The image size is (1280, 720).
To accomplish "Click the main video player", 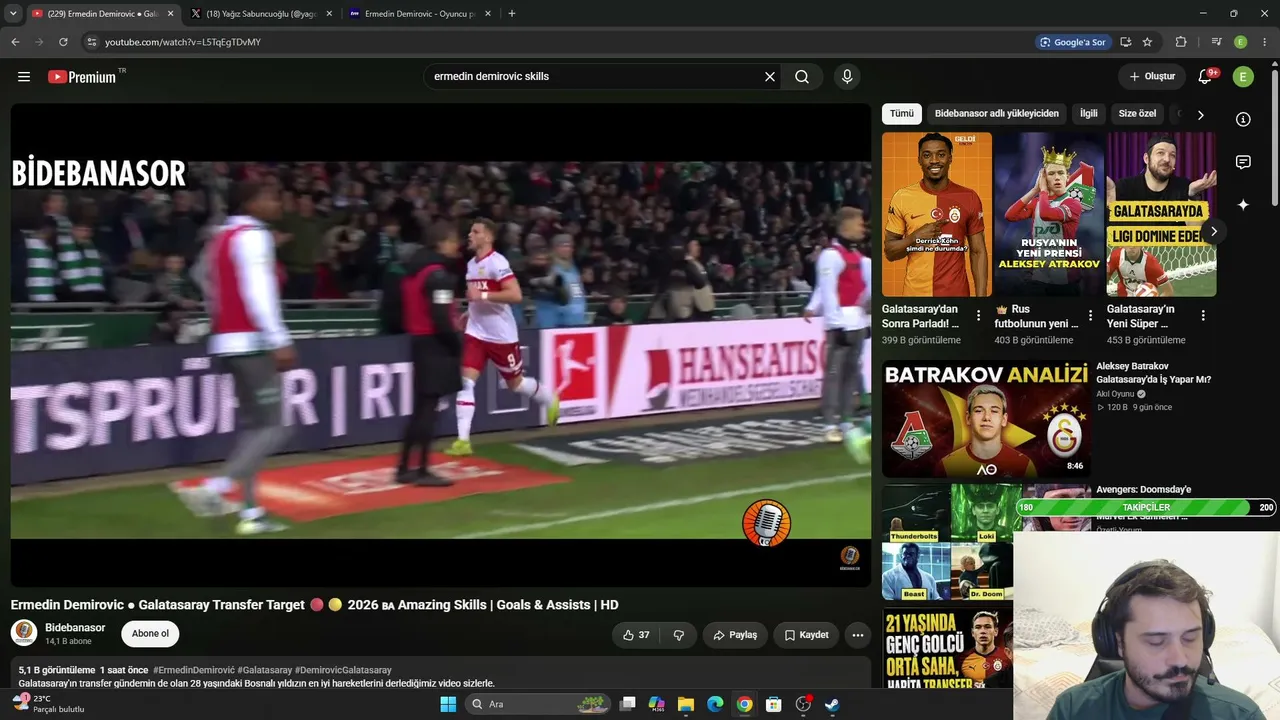I will pyautogui.click(x=441, y=345).
